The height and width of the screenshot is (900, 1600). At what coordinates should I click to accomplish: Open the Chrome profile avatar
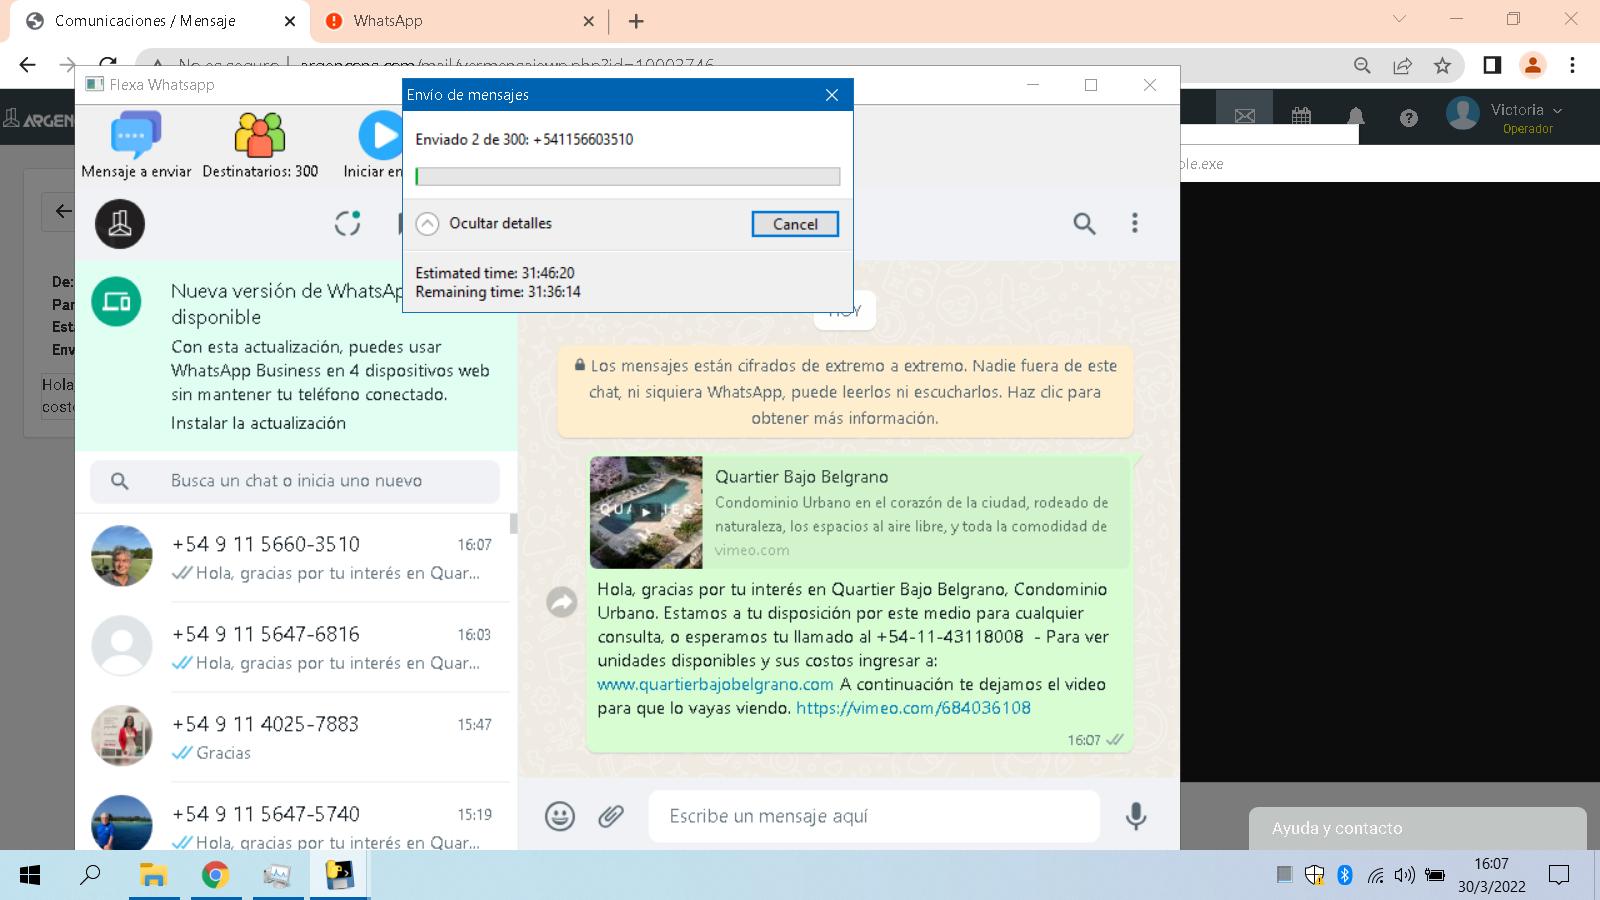click(1532, 65)
